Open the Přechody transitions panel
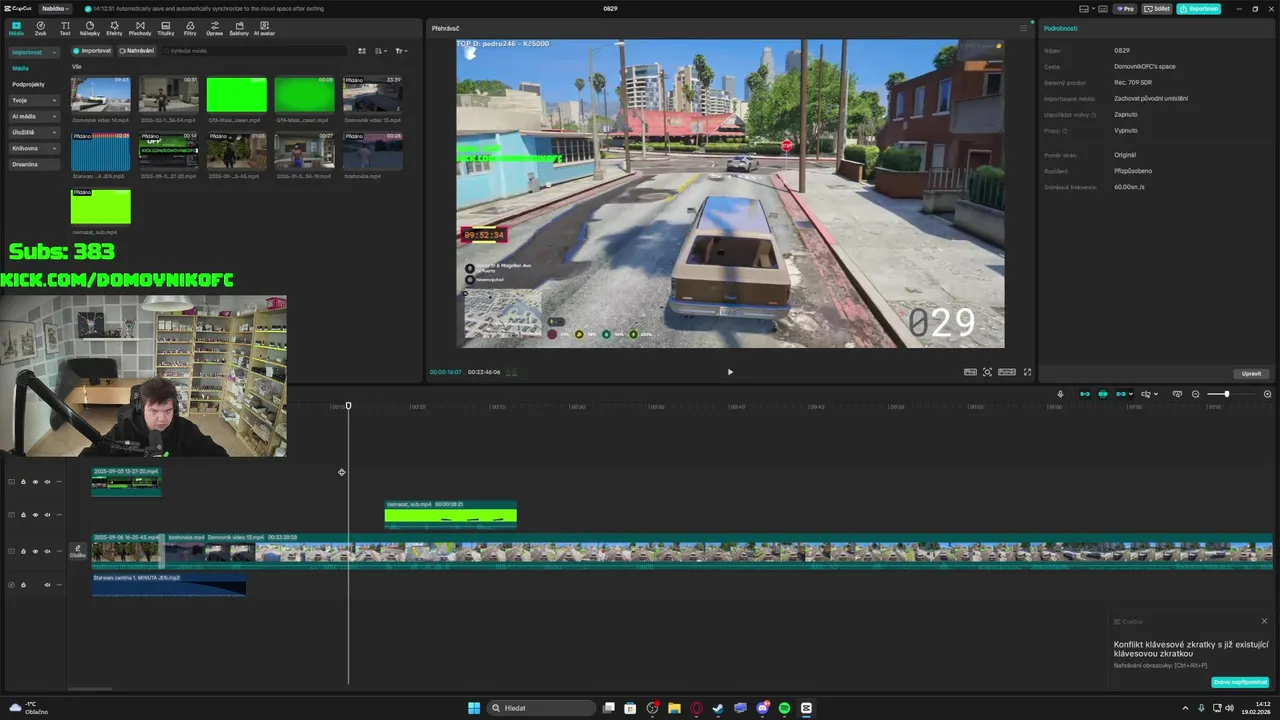1280x720 pixels. [x=140, y=28]
